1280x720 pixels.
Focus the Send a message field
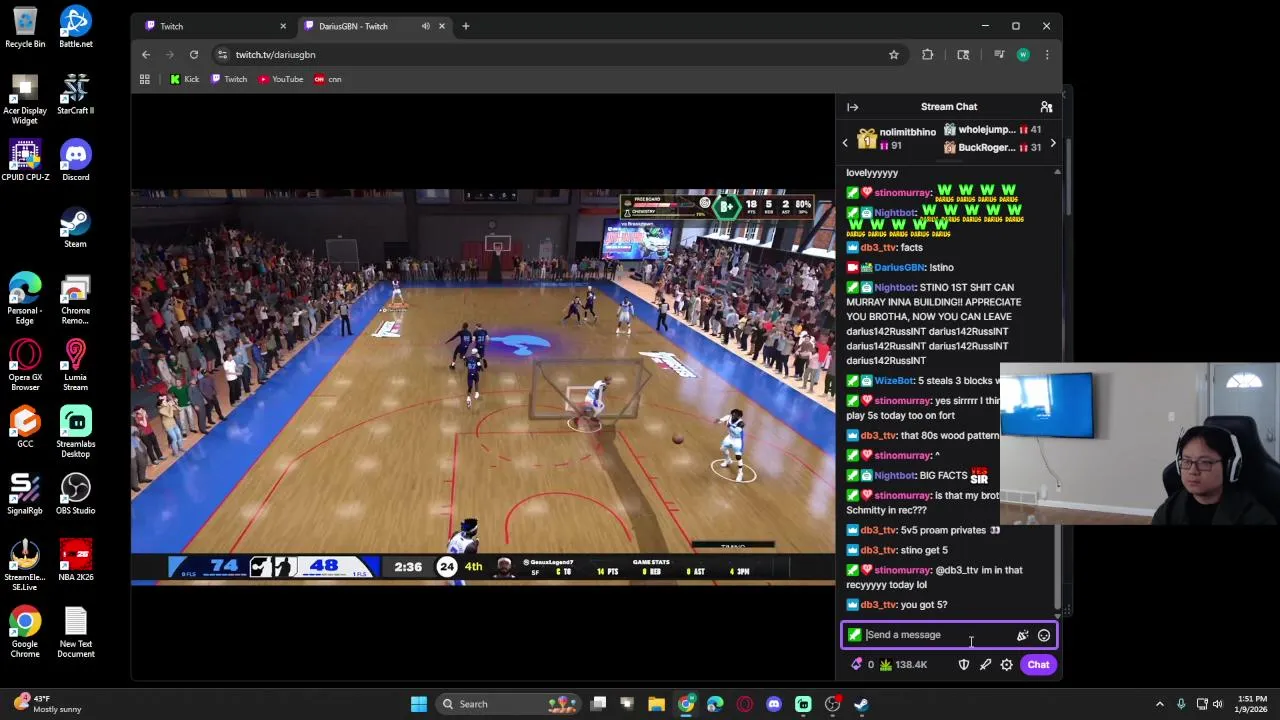coord(949,635)
